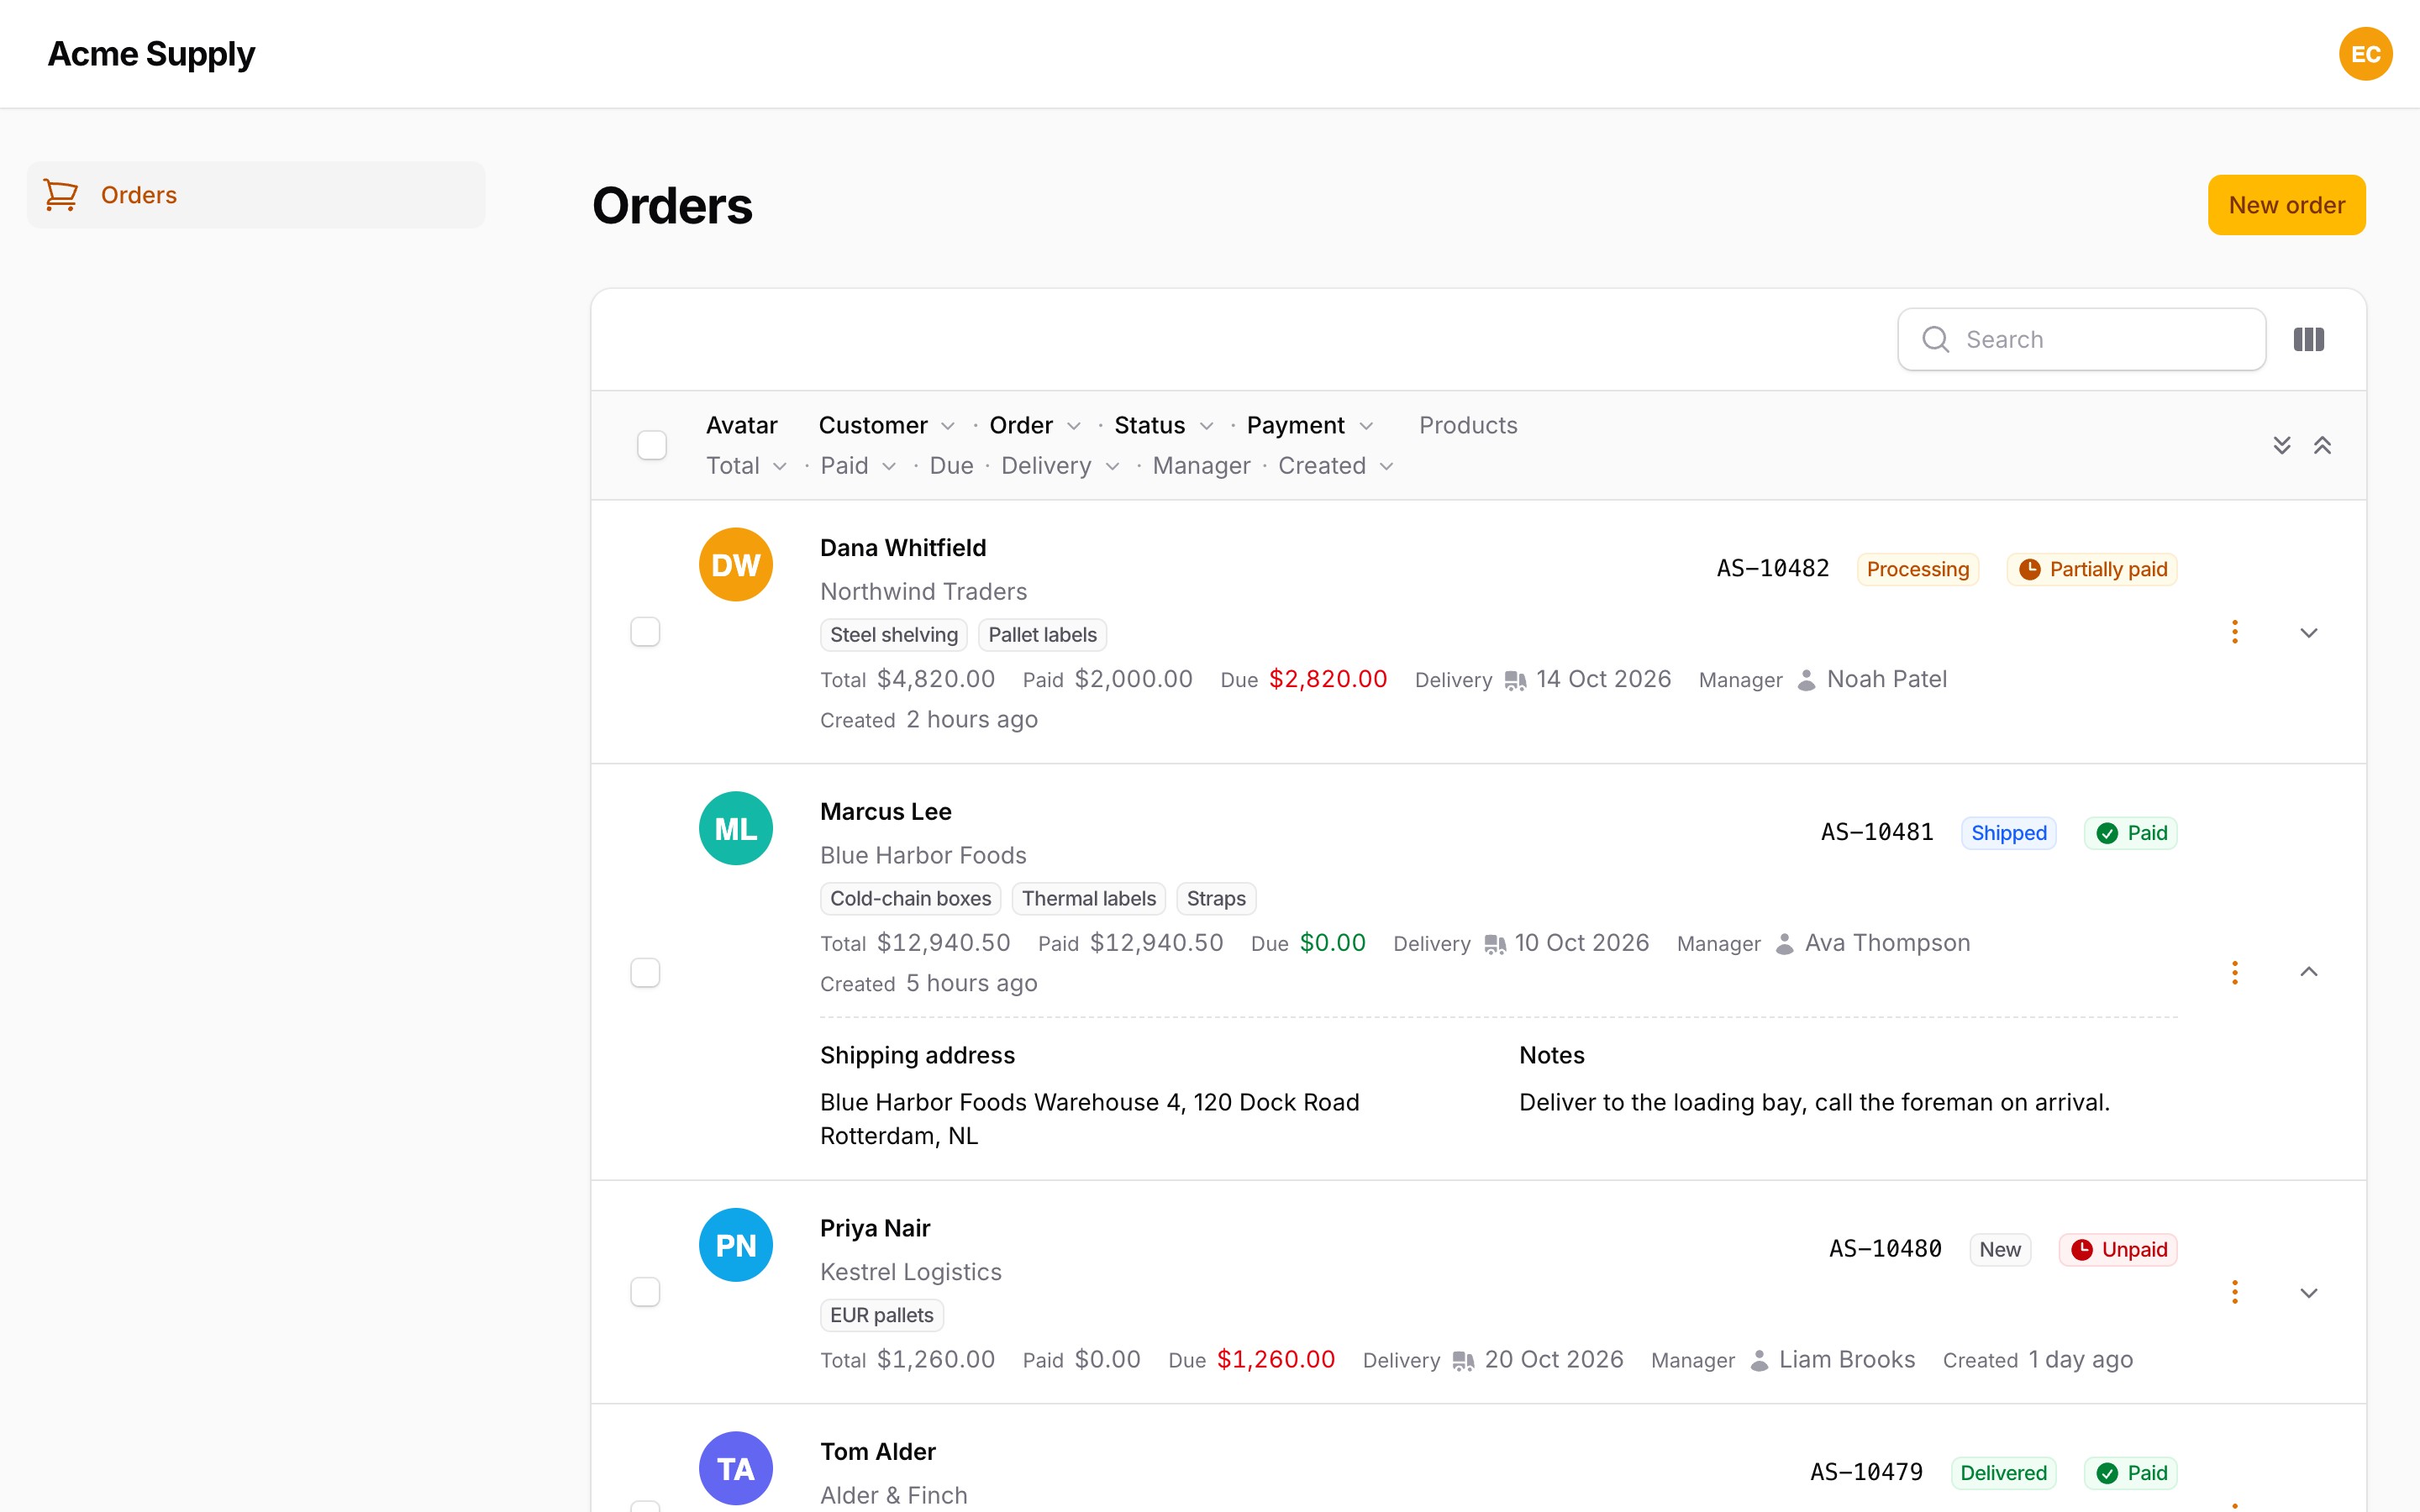
Task: Sort by Total column
Action: pyautogui.click(x=746, y=466)
